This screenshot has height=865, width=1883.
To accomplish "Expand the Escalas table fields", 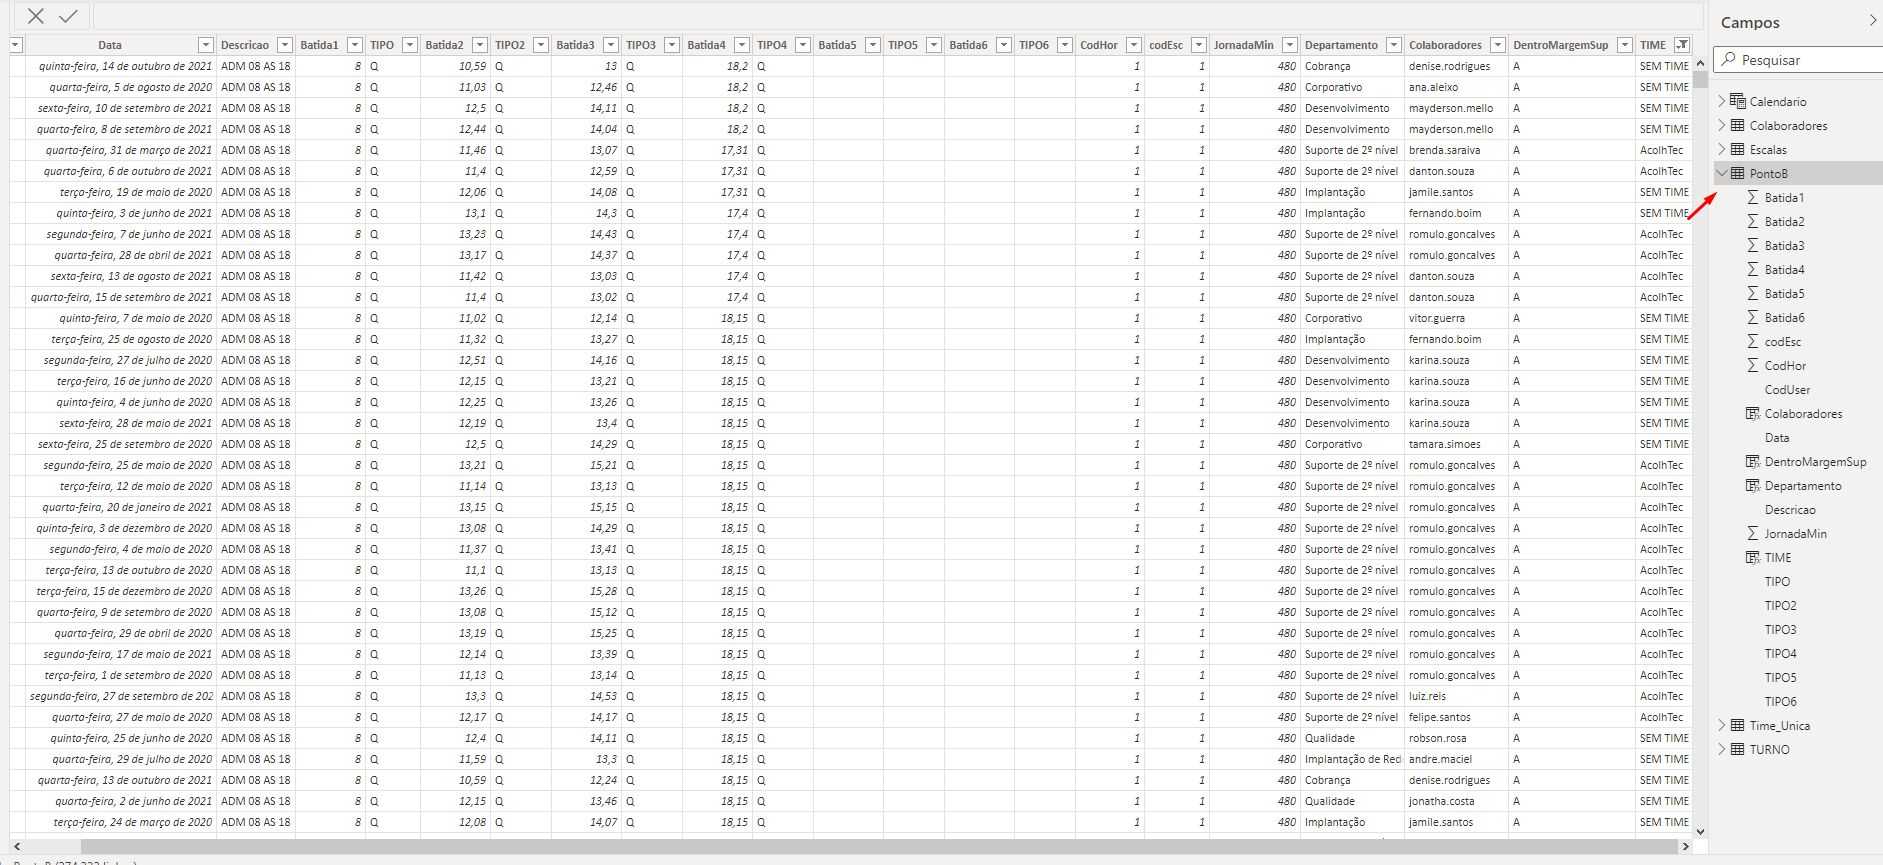I will click(1722, 149).
